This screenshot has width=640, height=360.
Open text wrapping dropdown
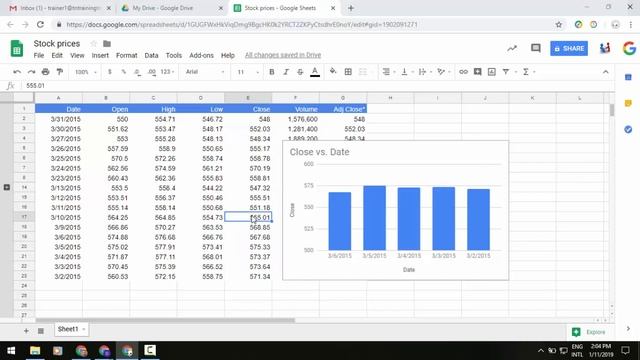(x=425, y=72)
